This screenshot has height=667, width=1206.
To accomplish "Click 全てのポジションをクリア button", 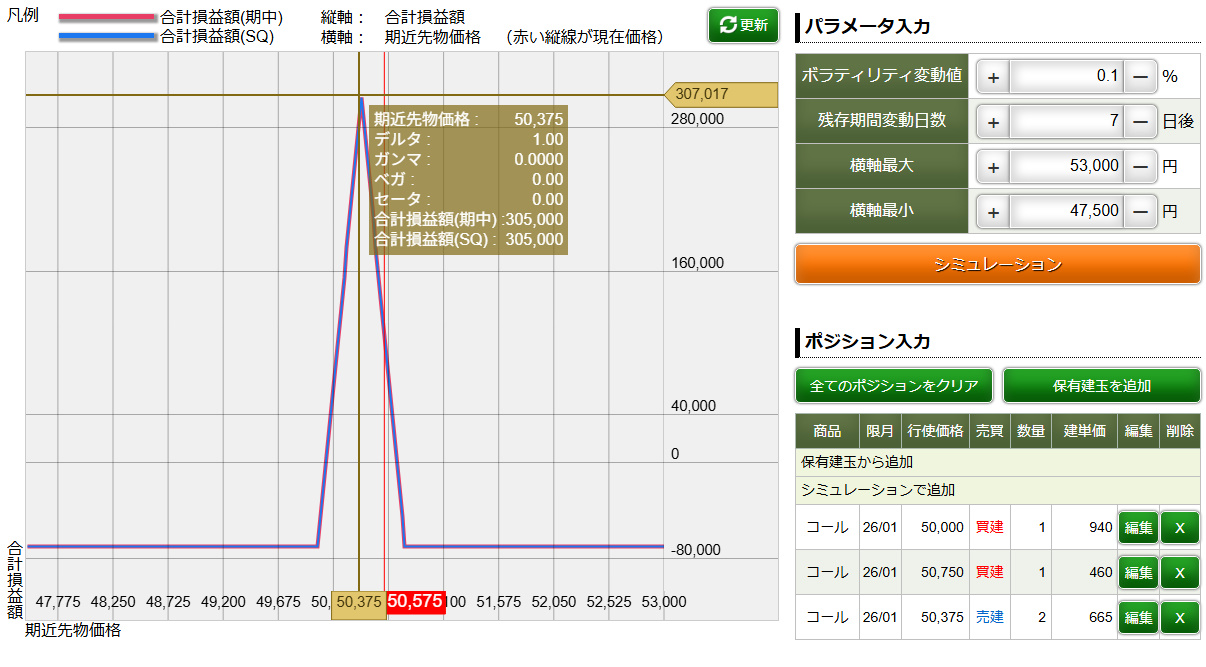I will coord(894,386).
